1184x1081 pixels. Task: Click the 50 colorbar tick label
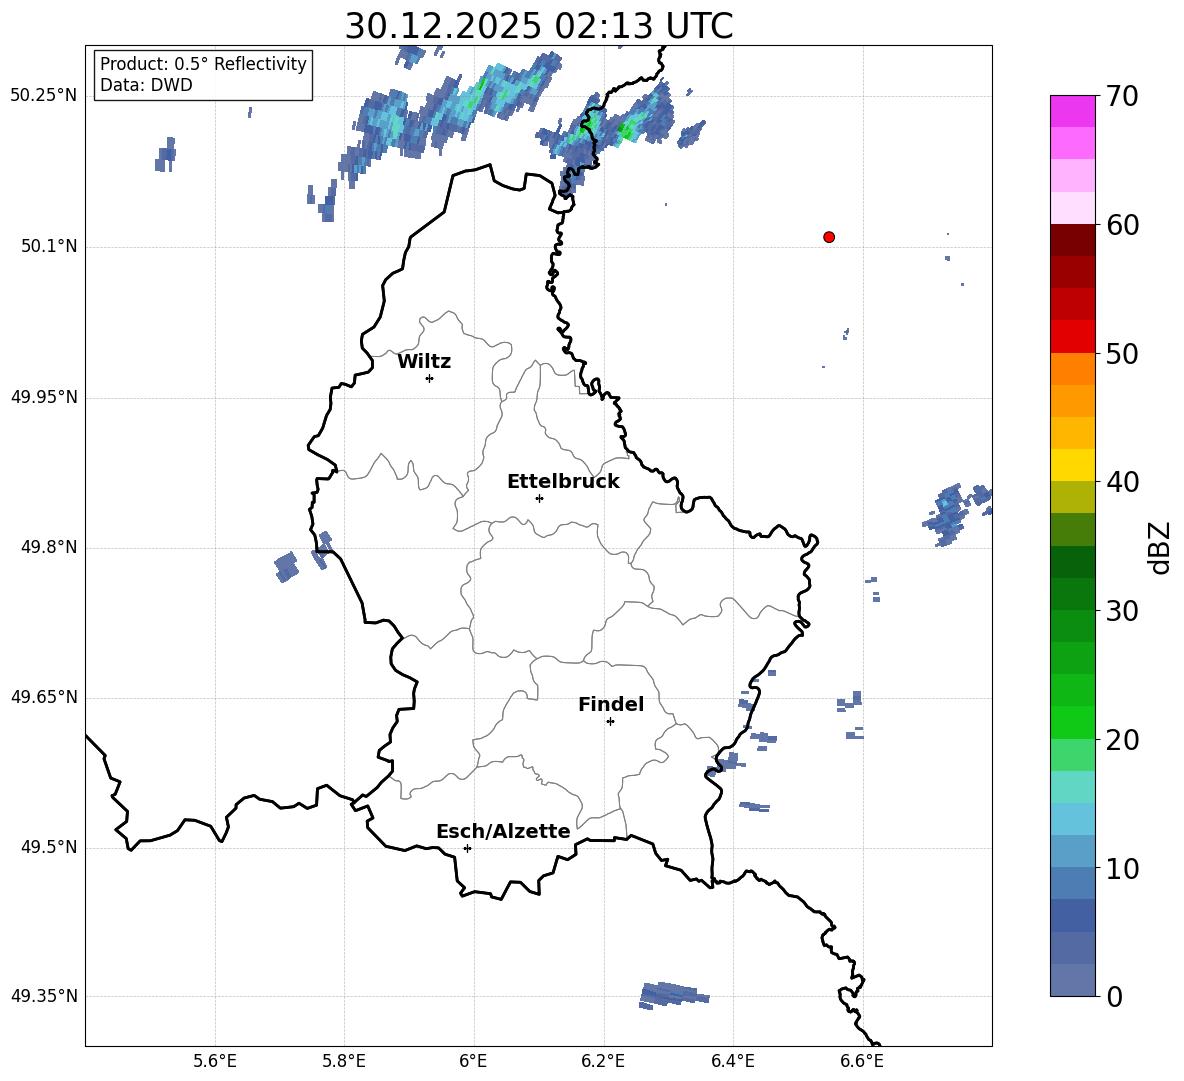tap(1122, 354)
